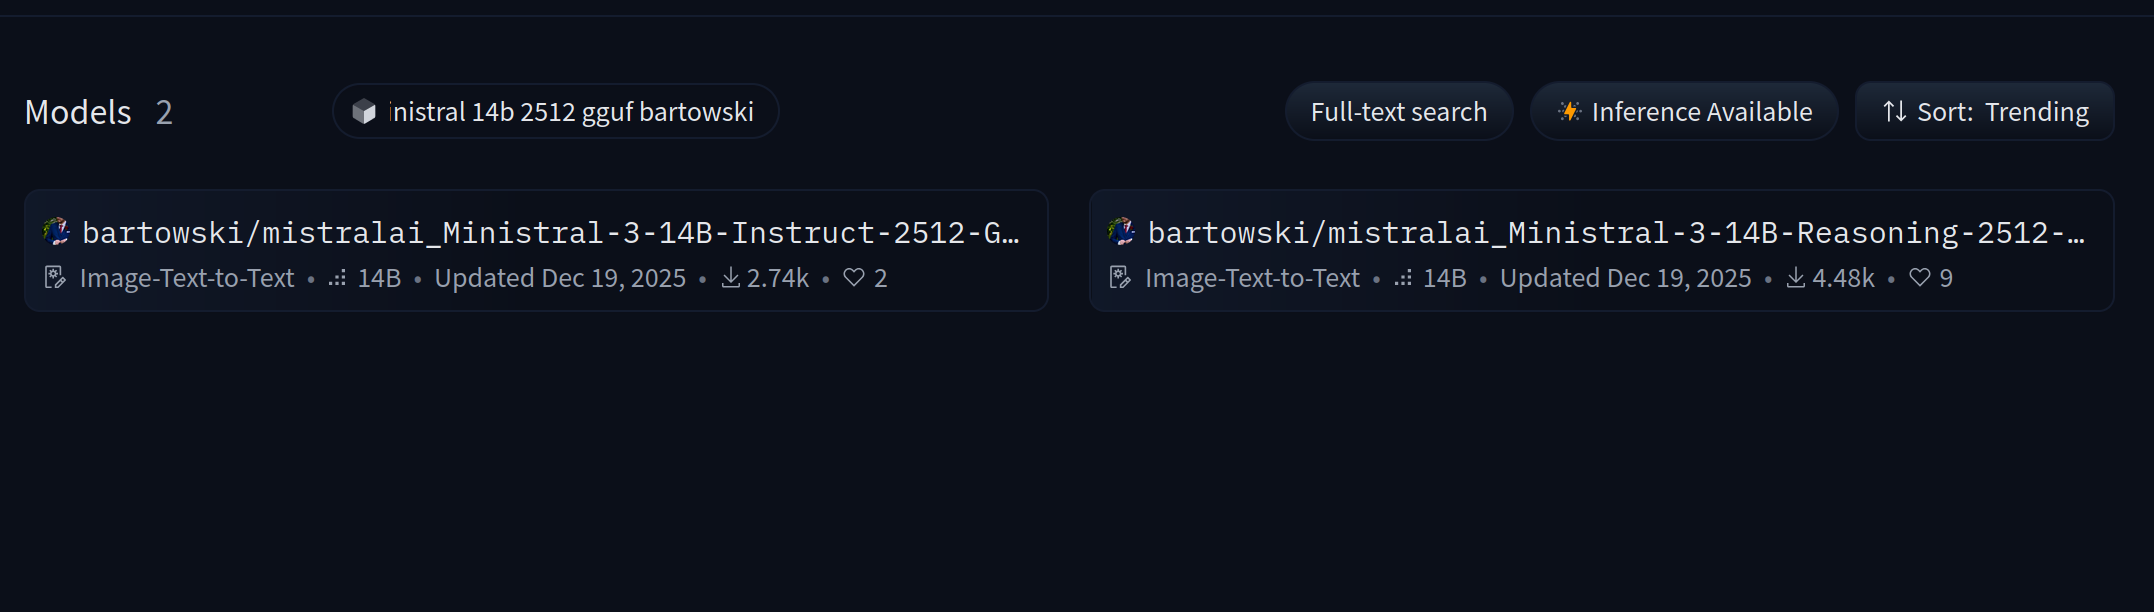Viewport: 2154px width, 612px height.
Task: Click download icon next to 4.48k
Action: pos(1796,278)
